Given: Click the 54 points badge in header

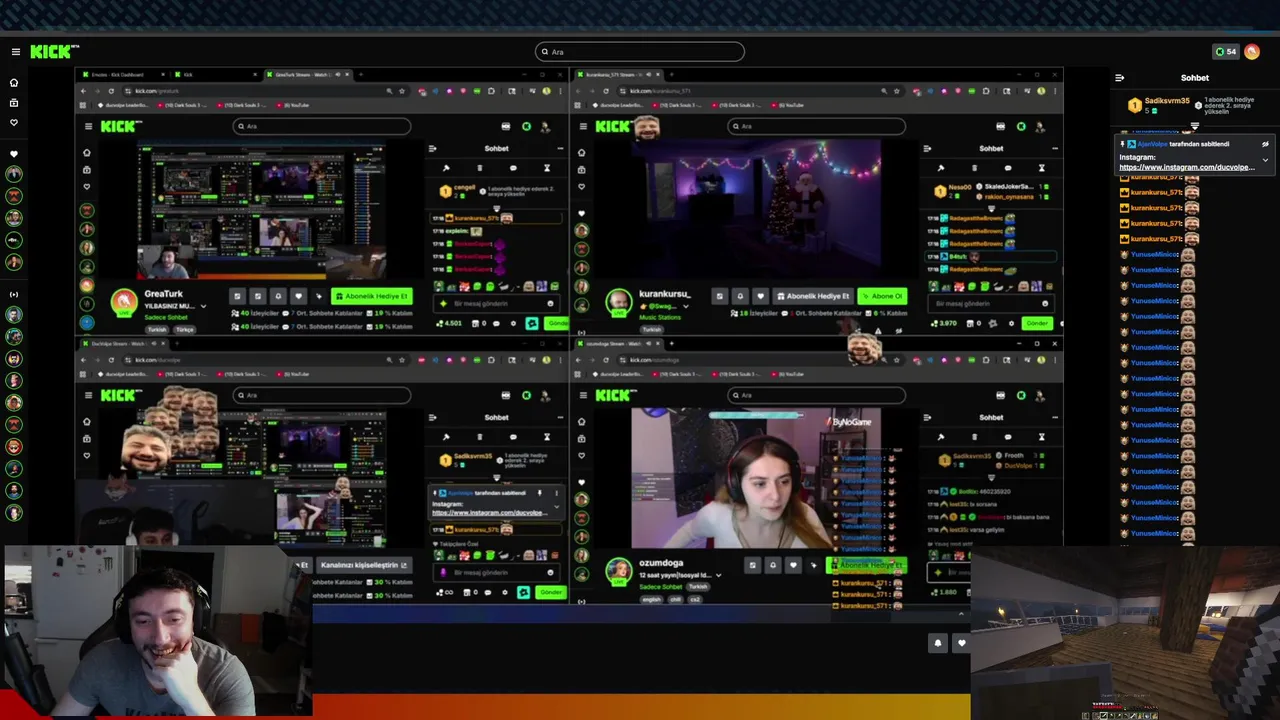Looking at the screenshot, I should [1225, 51].
